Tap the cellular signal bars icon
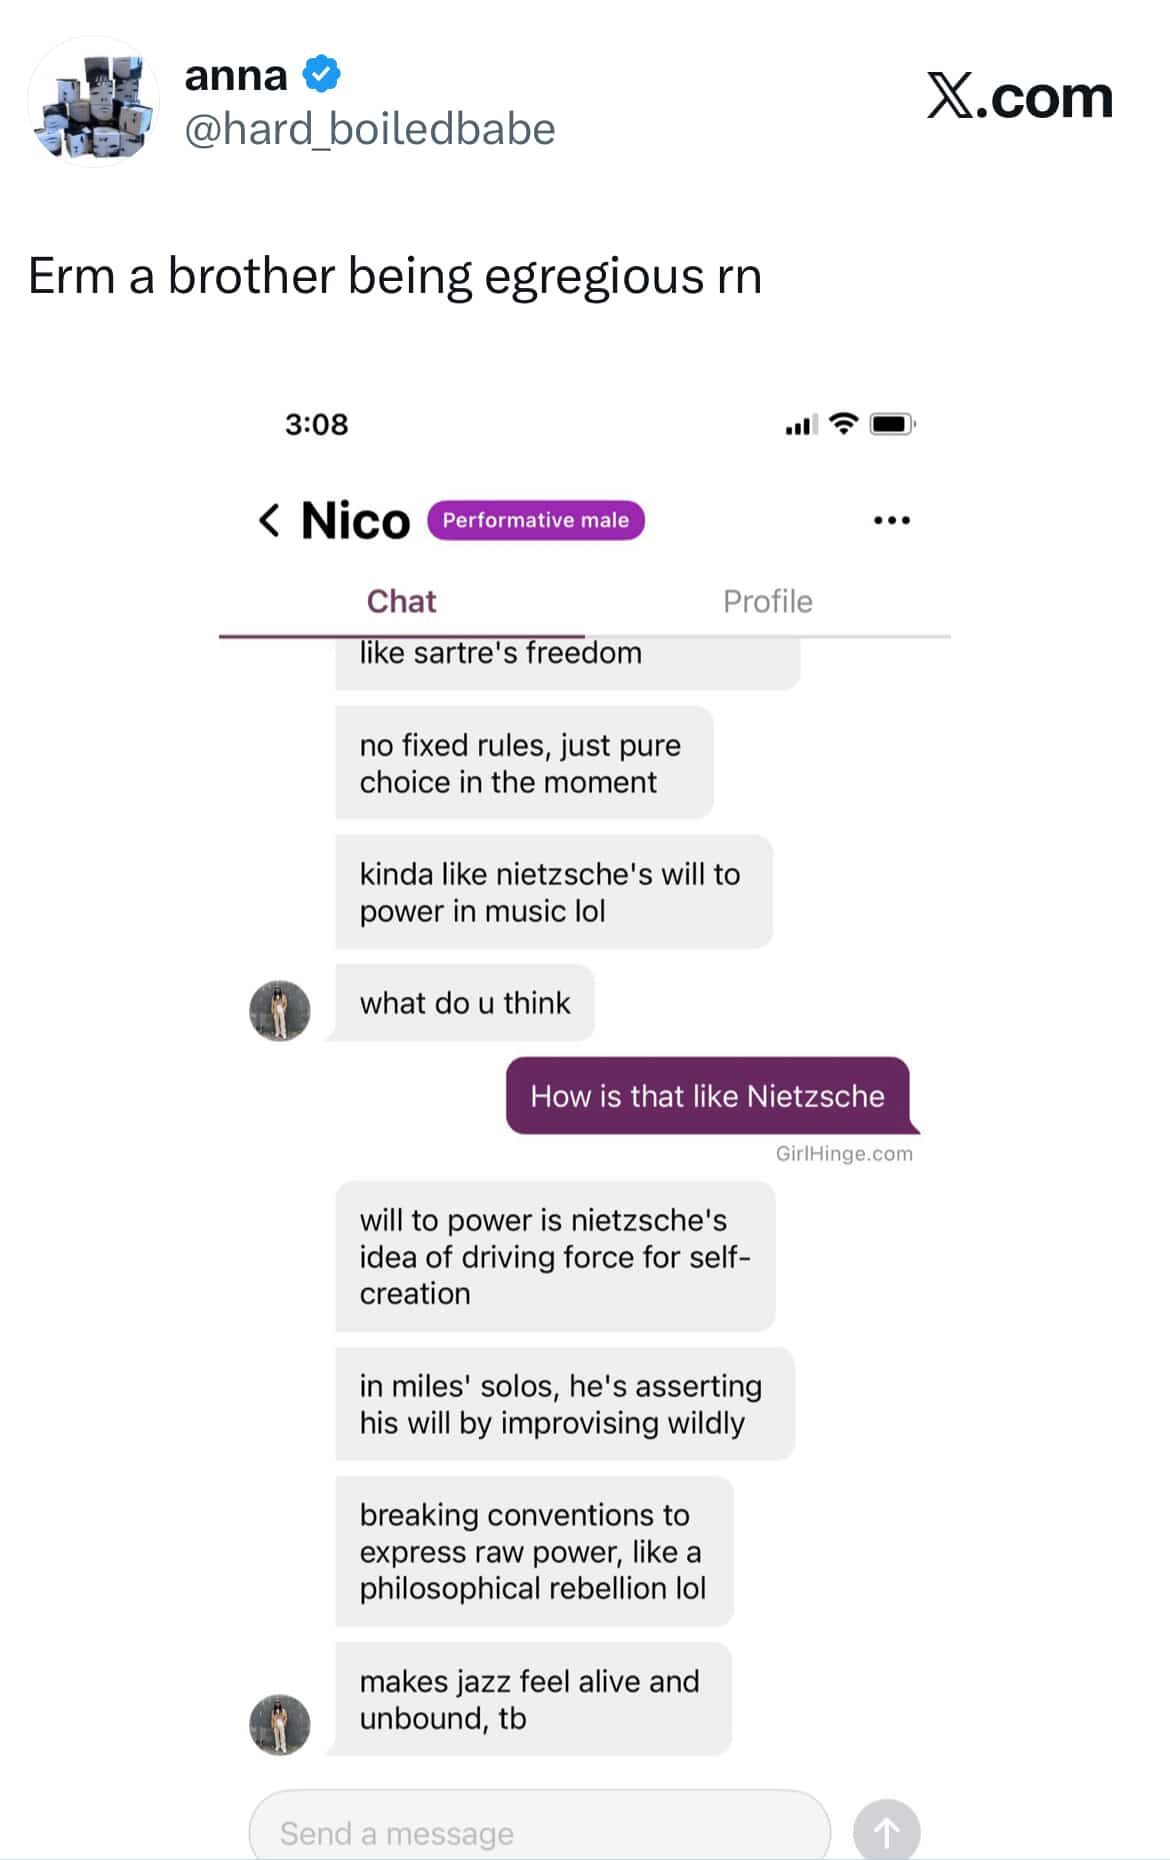Image resolution: width=1170 pixels, height=1860 pixels. pyautogui.click(x=801, y=425)
